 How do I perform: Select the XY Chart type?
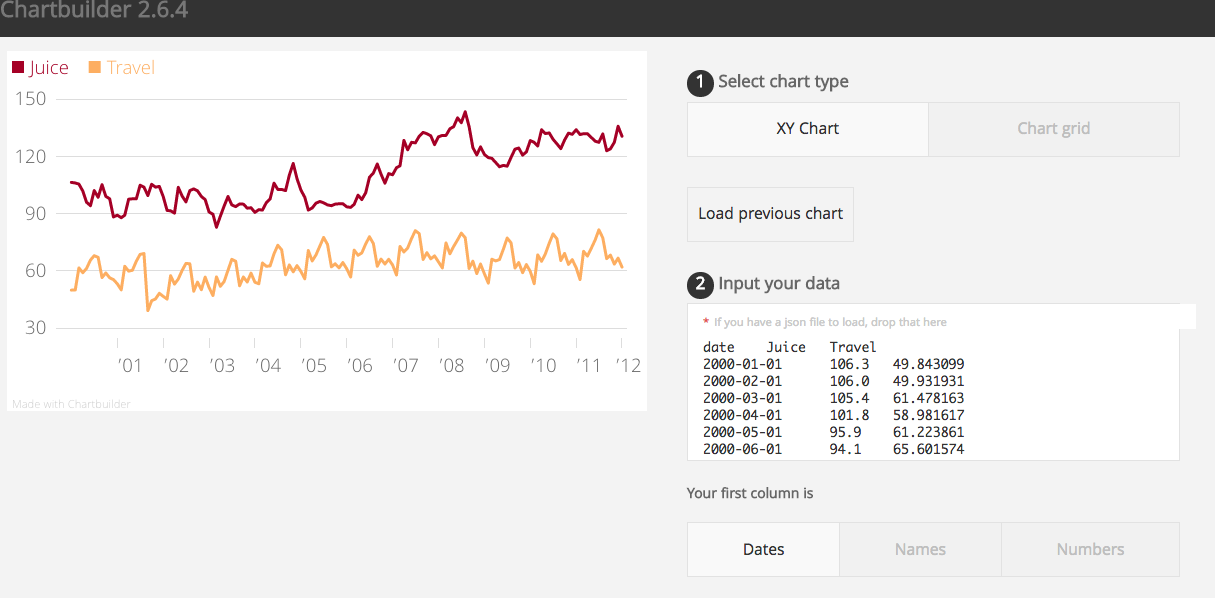point(807,129)
